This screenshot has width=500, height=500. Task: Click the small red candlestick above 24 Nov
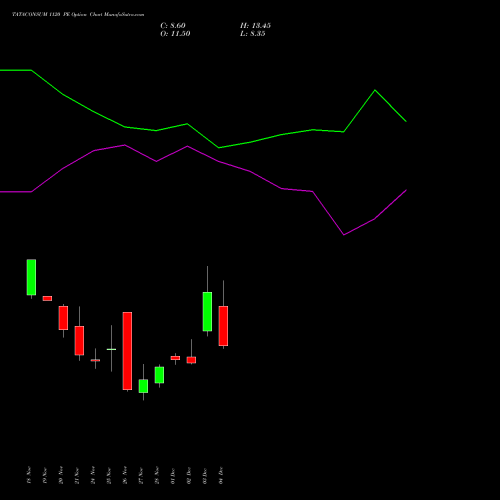coord(95,360)
